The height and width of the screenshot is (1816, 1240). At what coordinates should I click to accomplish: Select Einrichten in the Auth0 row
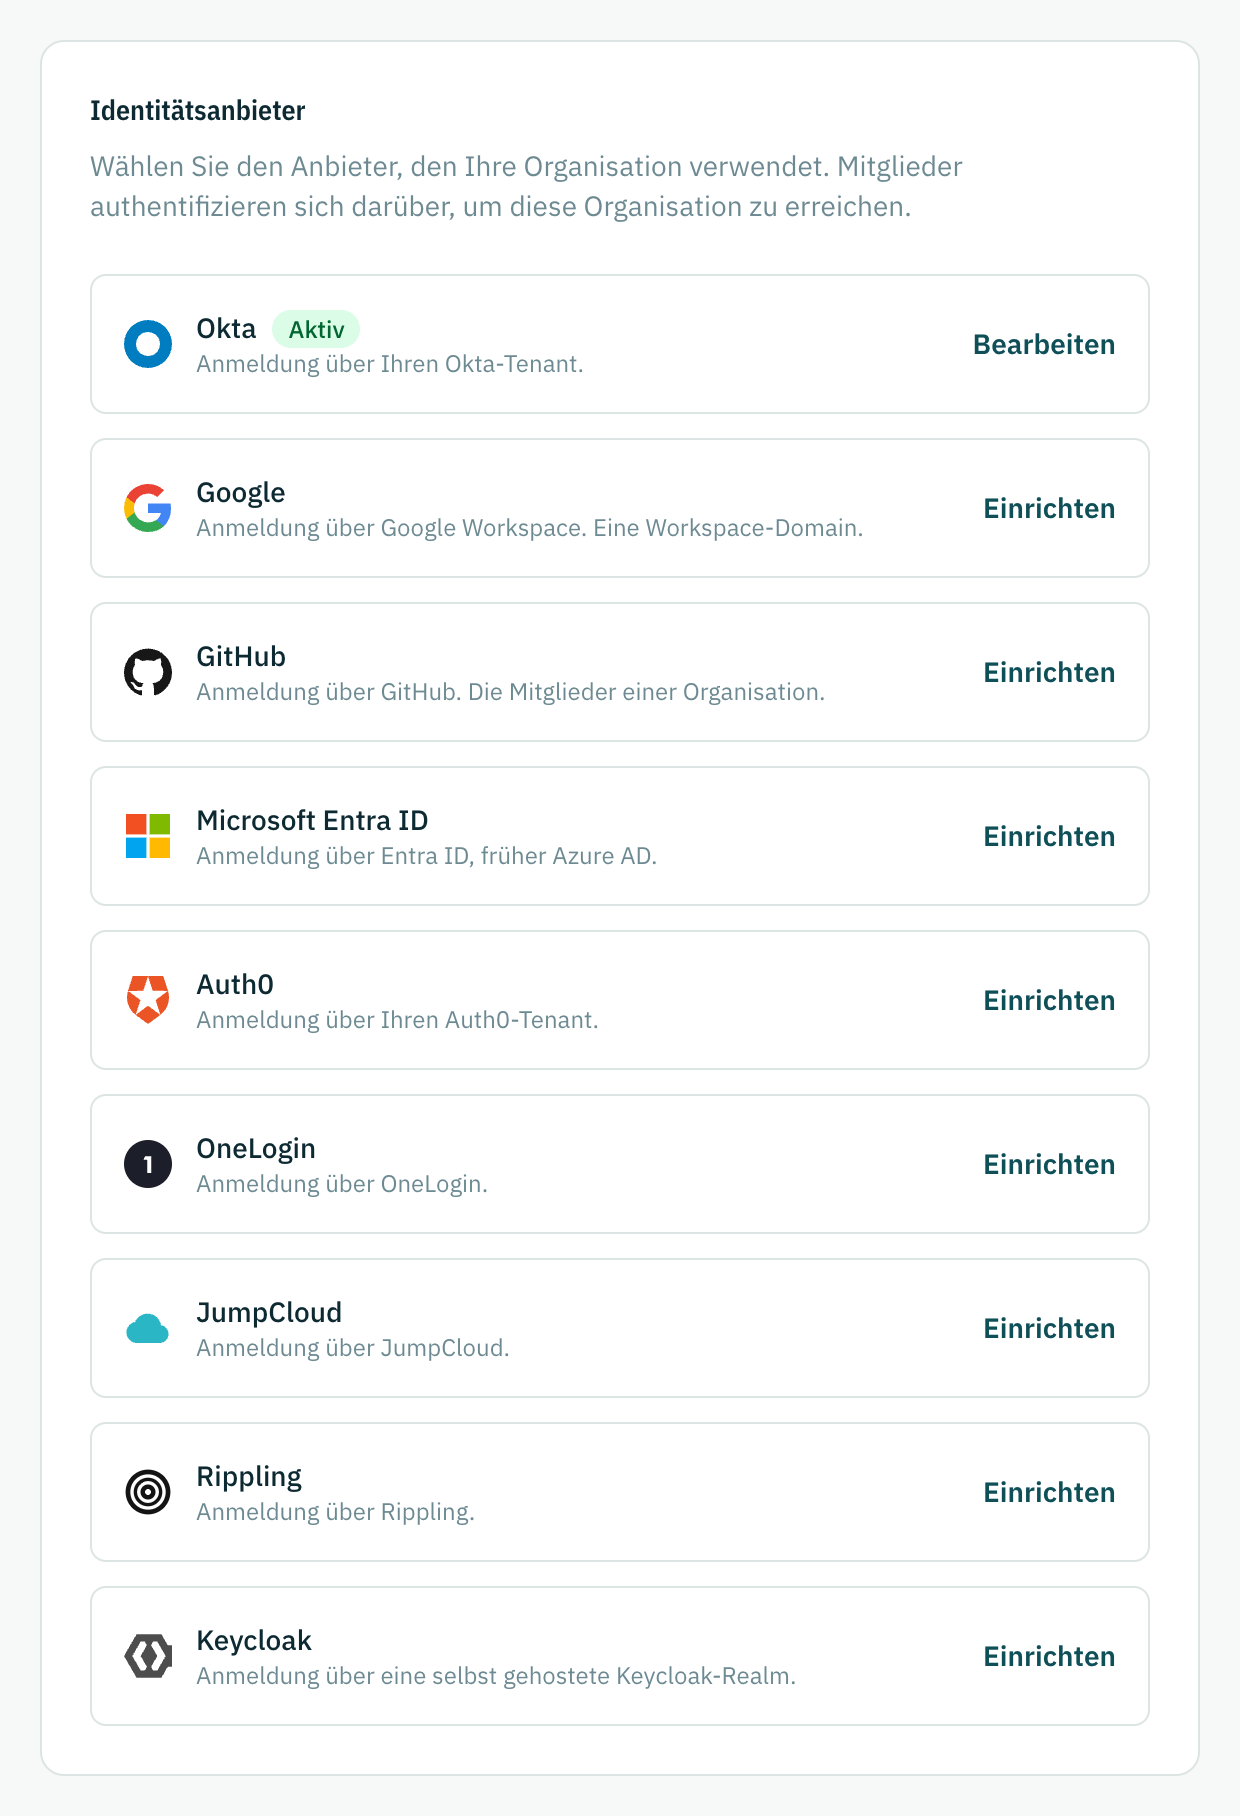[x=1049, y=1000]
